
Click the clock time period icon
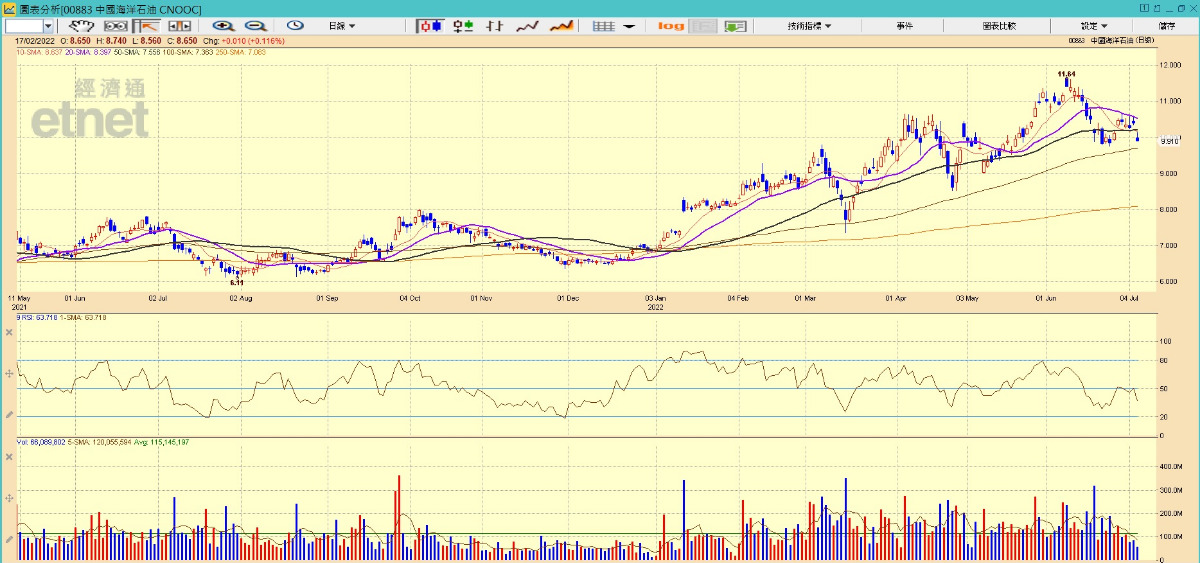click(x=296, y=26)
